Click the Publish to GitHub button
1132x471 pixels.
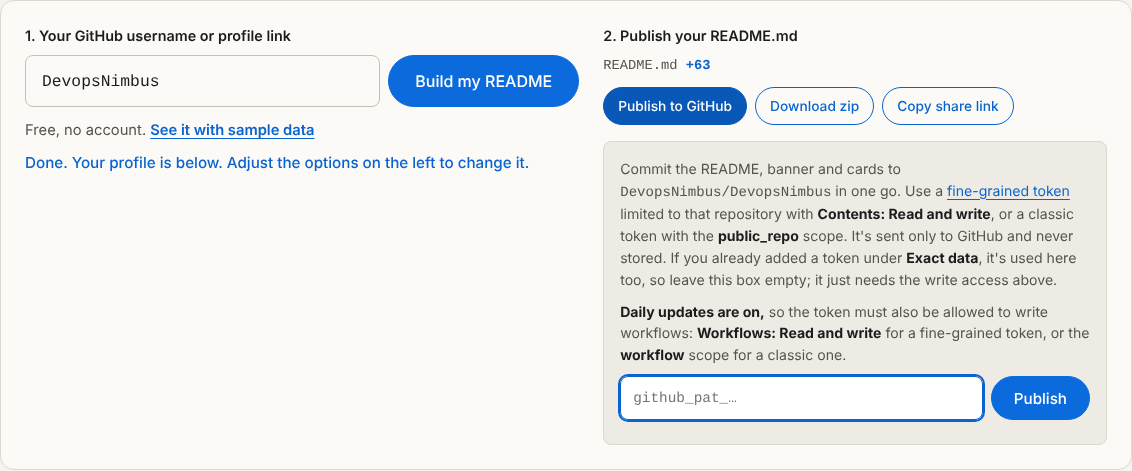[x=674, y=106]
